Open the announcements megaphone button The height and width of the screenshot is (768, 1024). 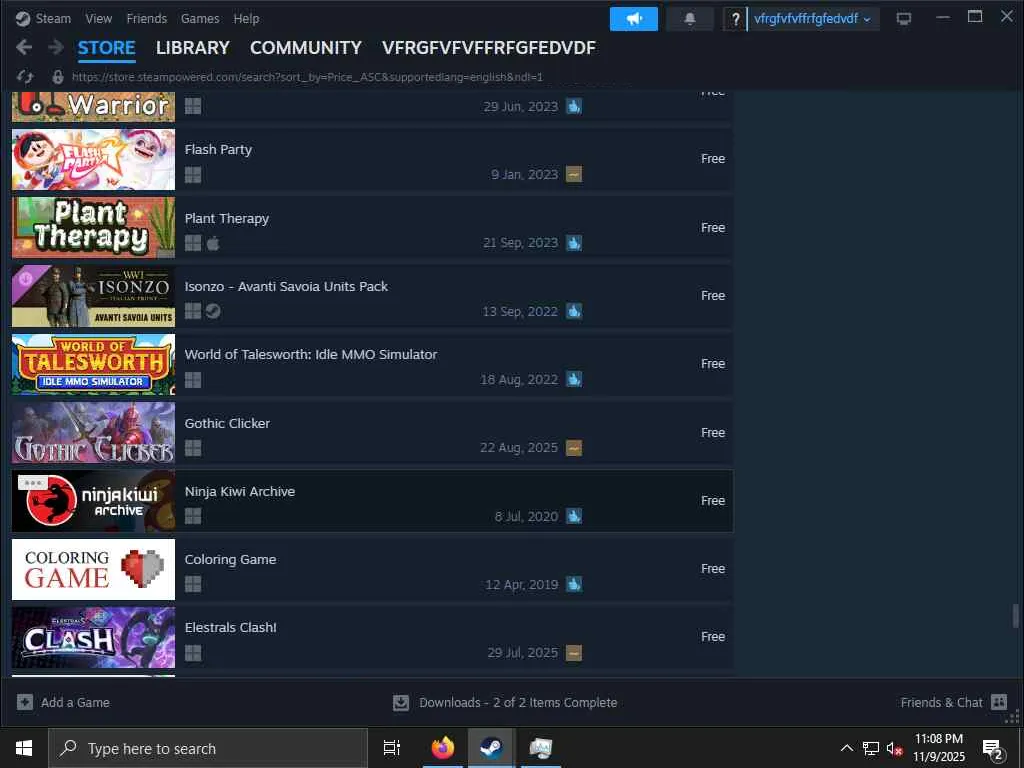pyautogui.click(x=633, y=19)
